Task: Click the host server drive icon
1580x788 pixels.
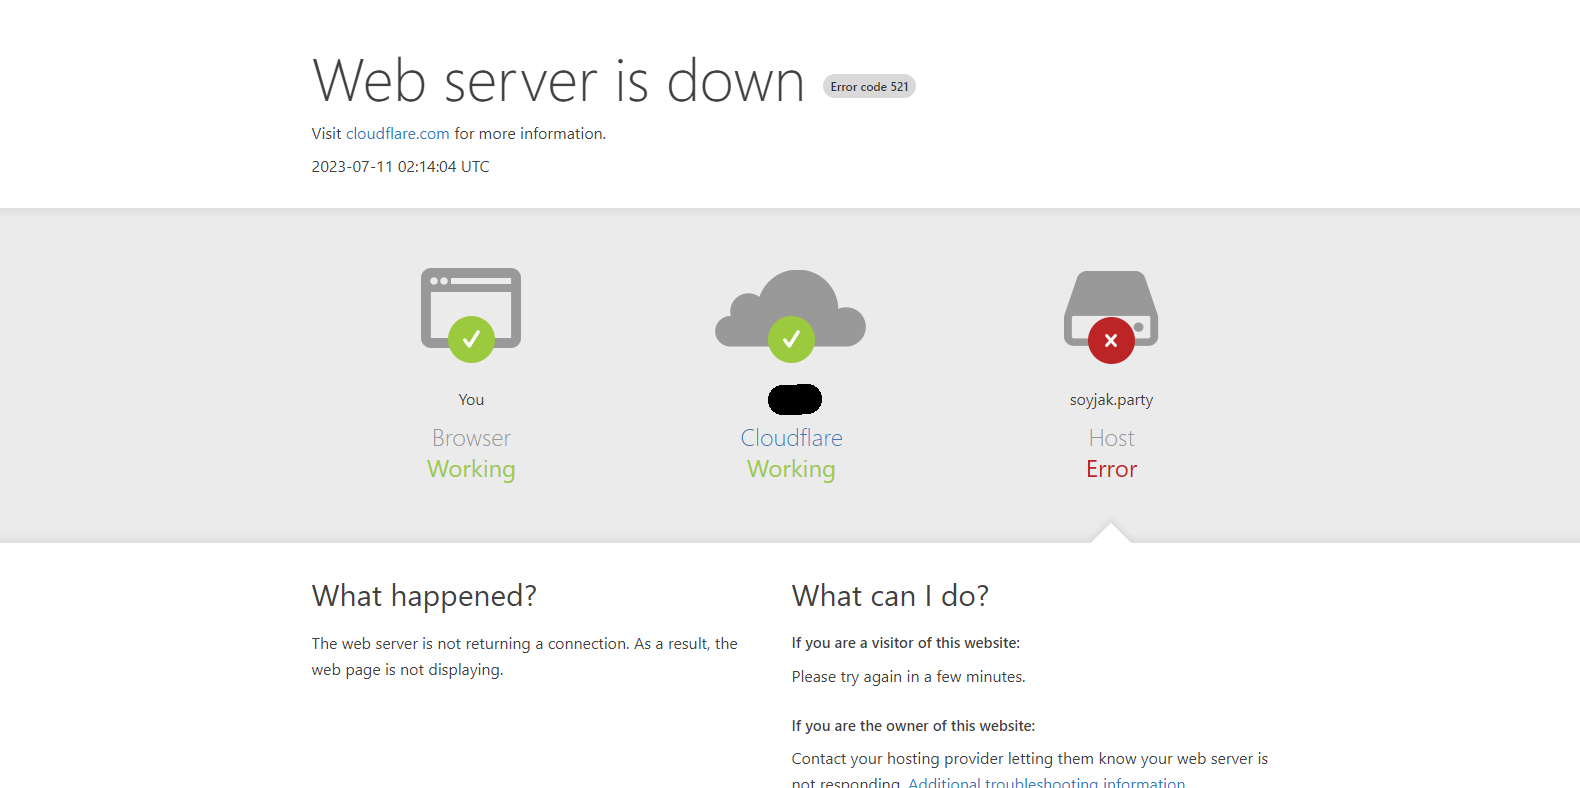Action: coord(1111,309)
